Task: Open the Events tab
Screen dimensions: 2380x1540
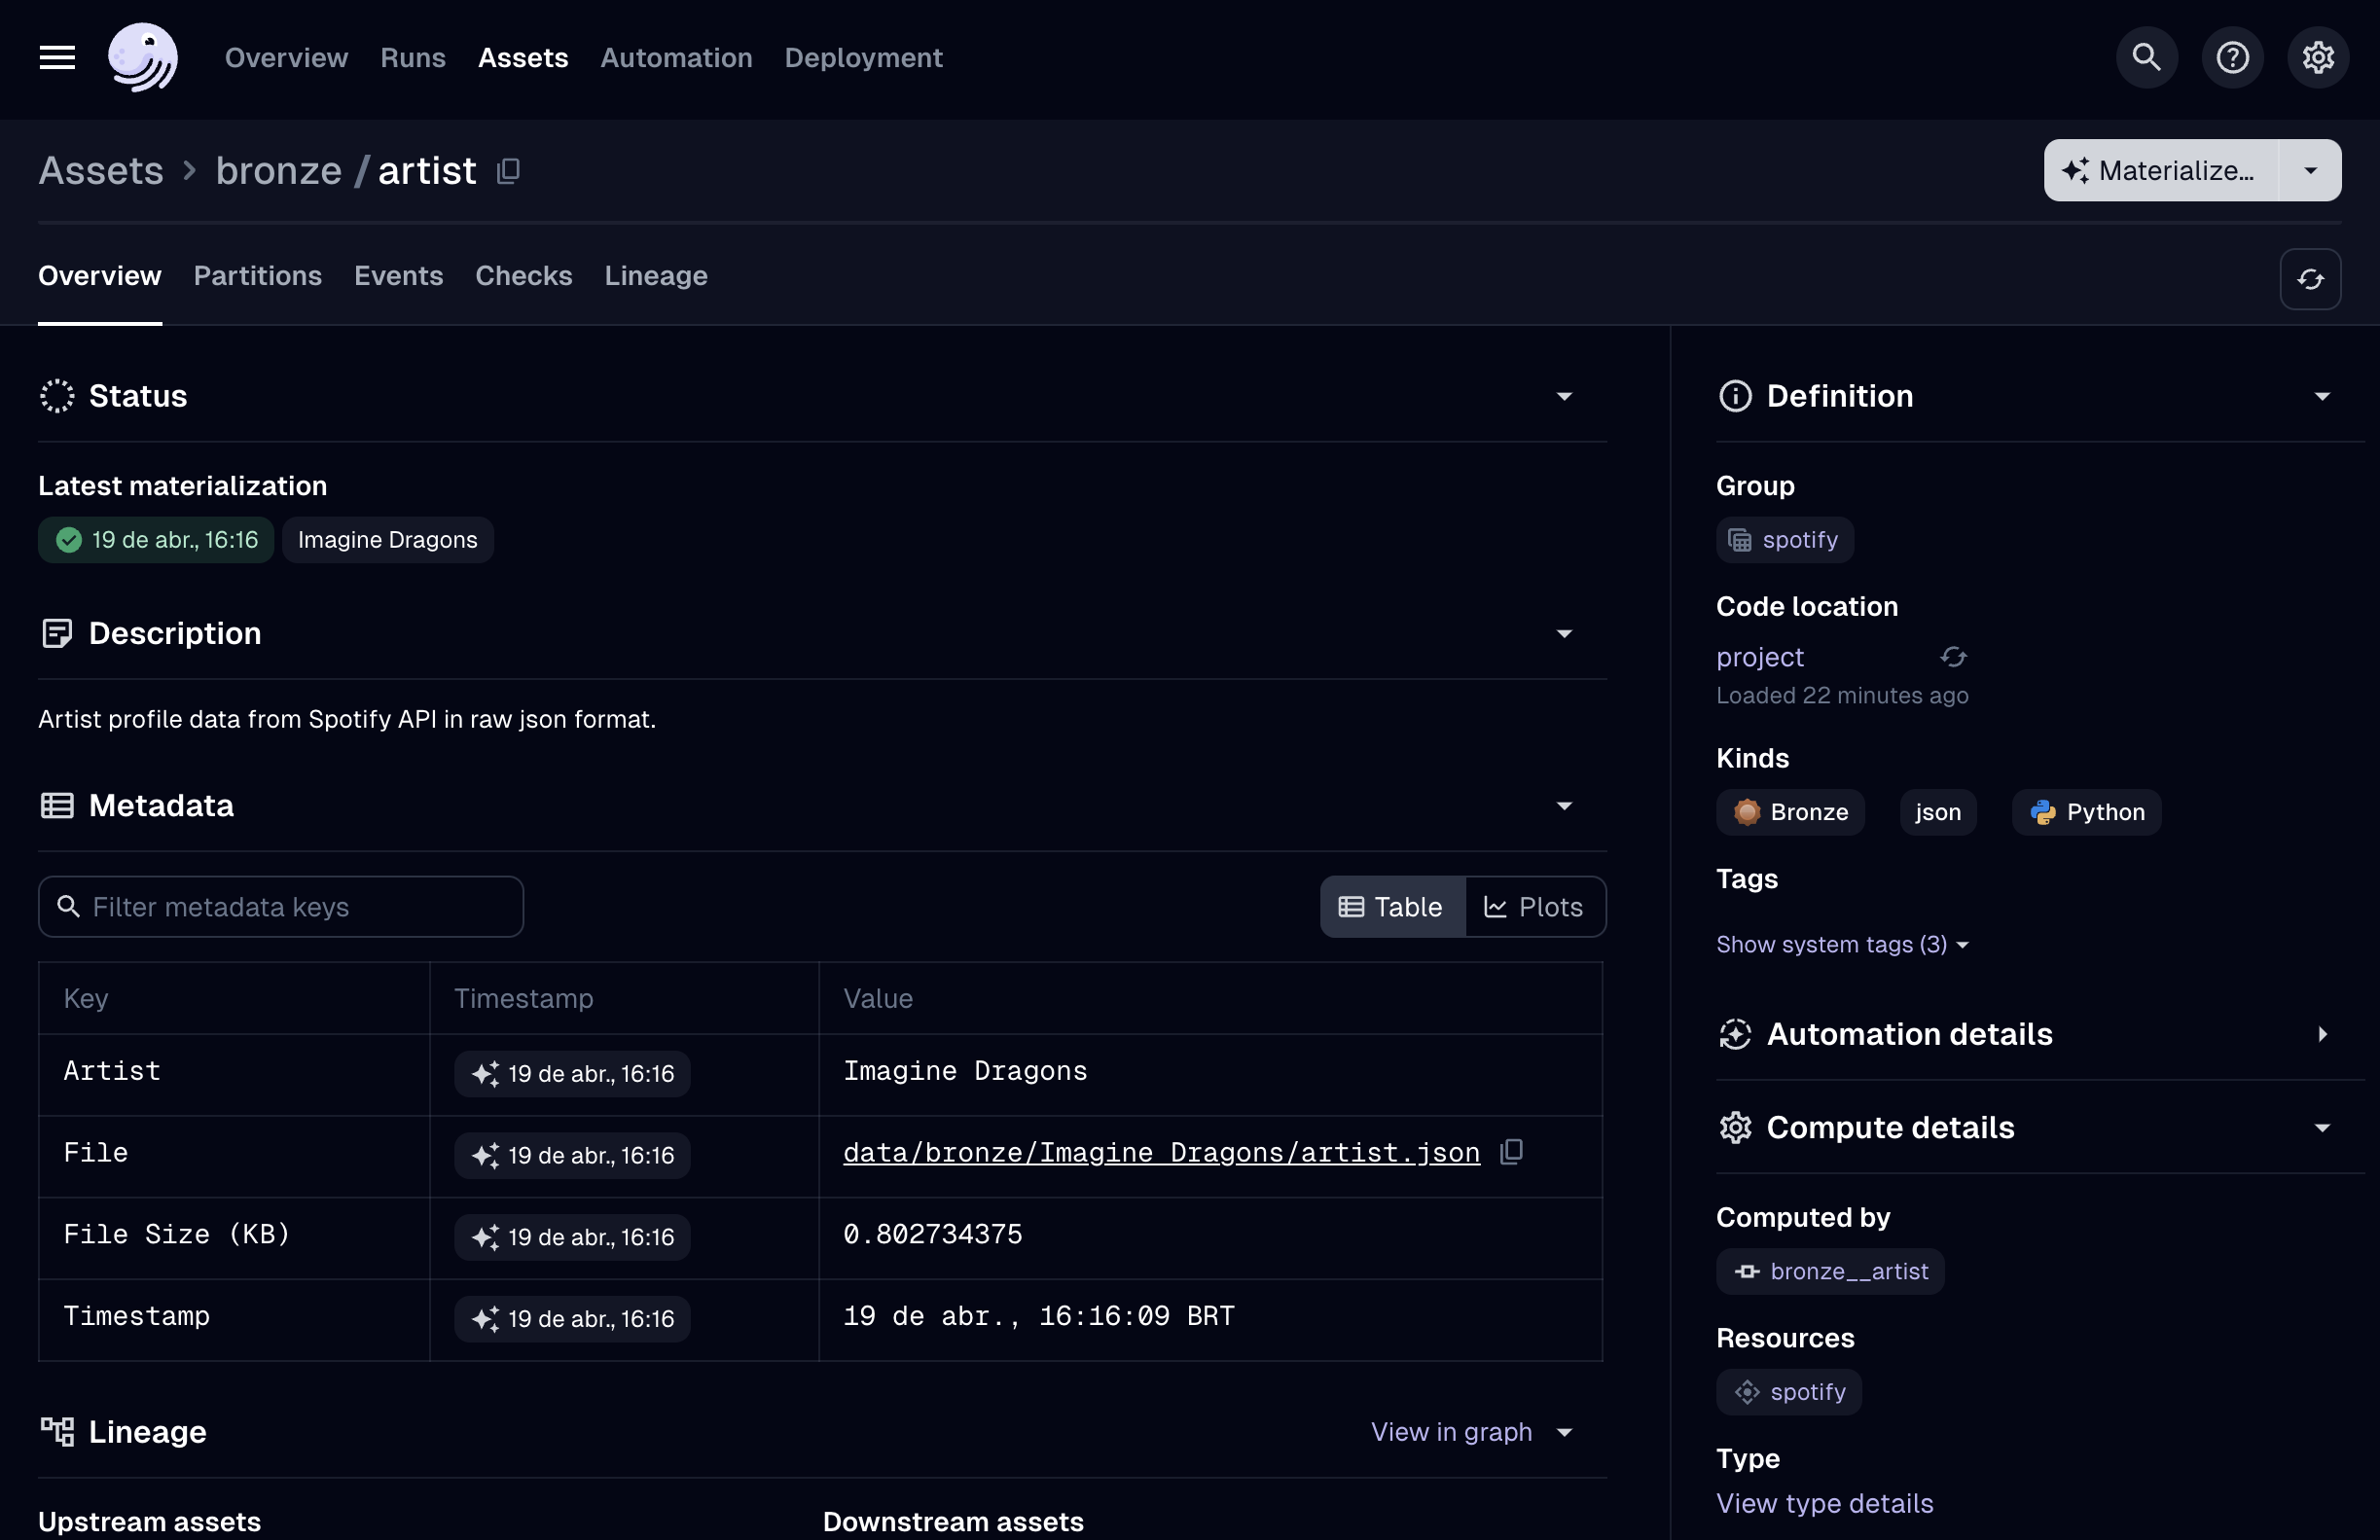Action: 398,276
